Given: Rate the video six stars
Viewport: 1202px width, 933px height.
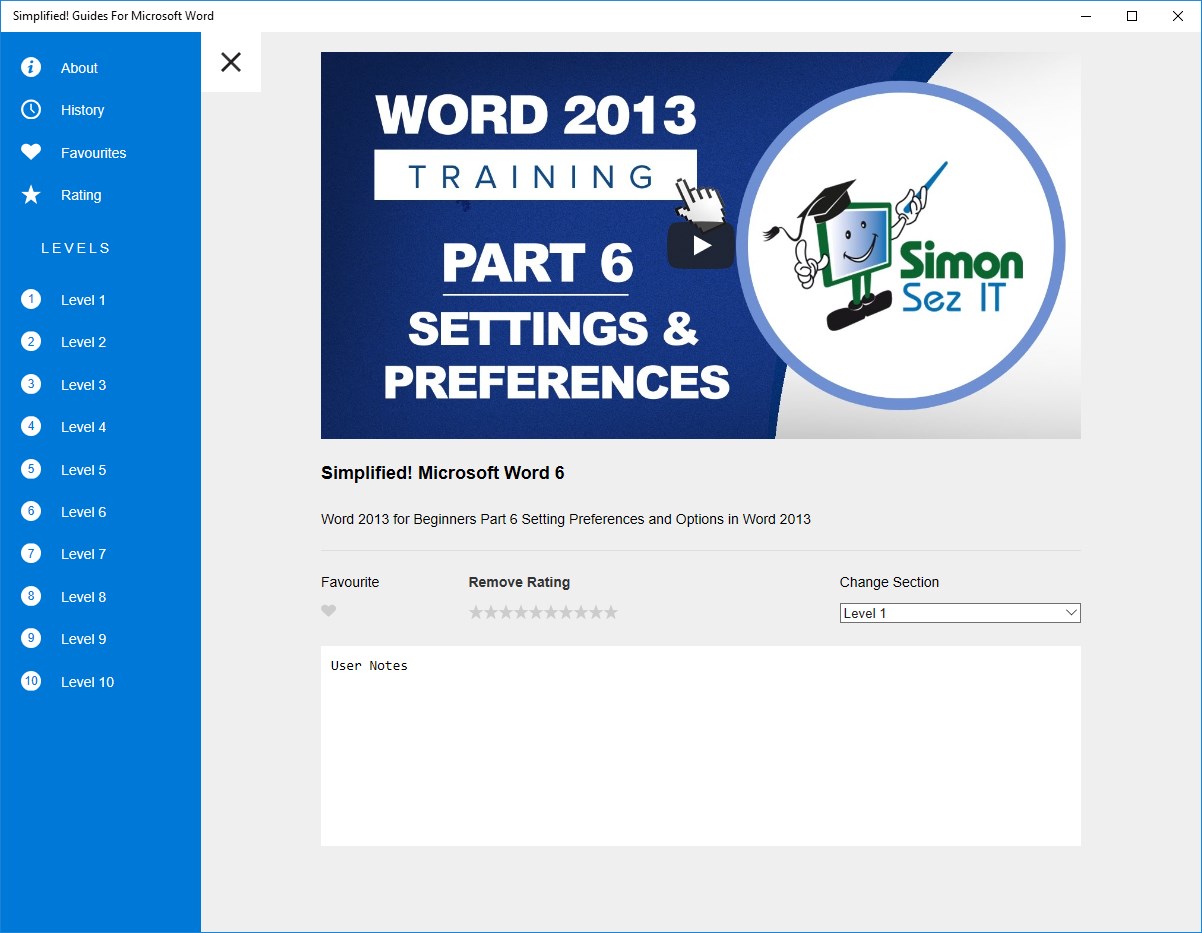Looking at the screenshot, I should (x=551, y=612).
